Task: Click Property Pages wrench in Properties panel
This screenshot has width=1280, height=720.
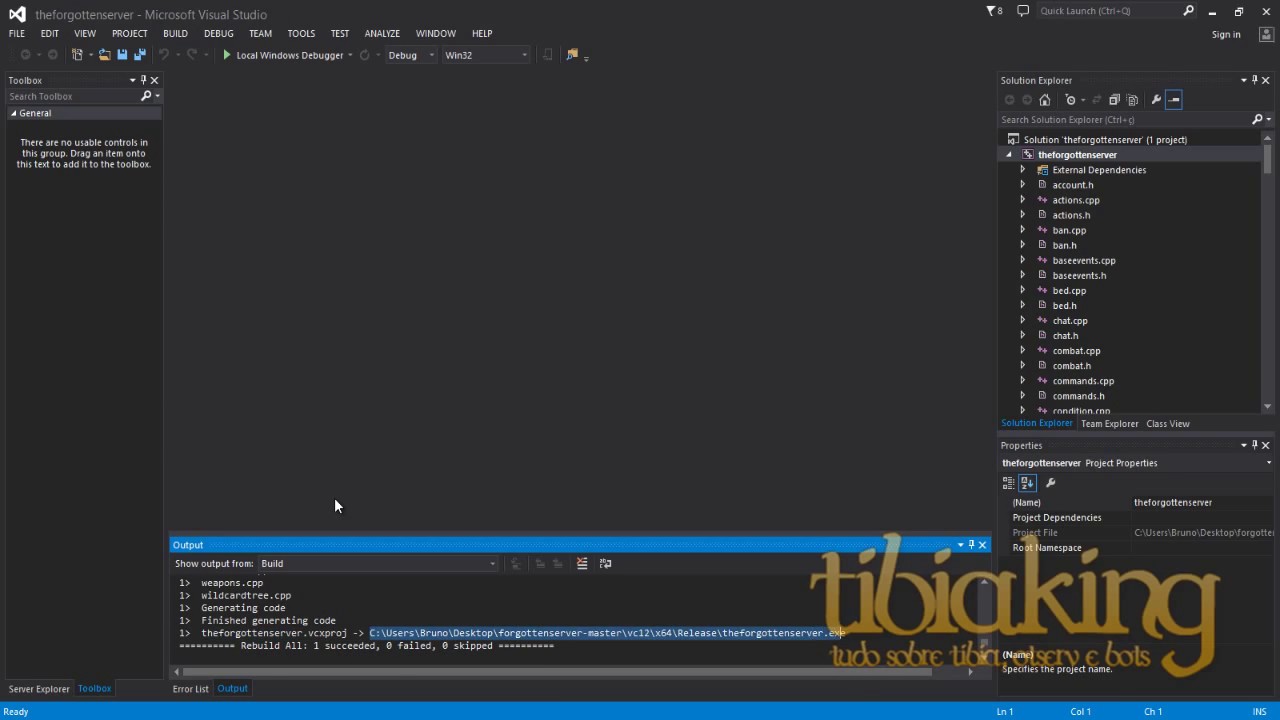Action: (x=1051, y=483)
